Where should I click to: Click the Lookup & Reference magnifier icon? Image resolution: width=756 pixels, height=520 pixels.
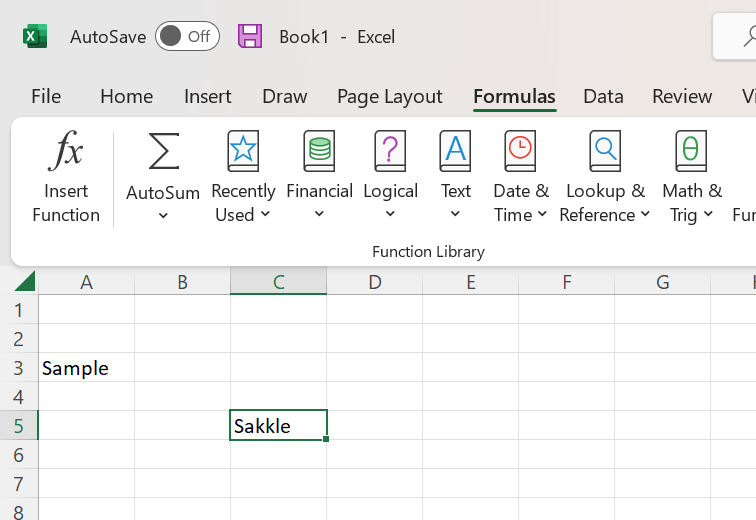(x=605, y=151)
